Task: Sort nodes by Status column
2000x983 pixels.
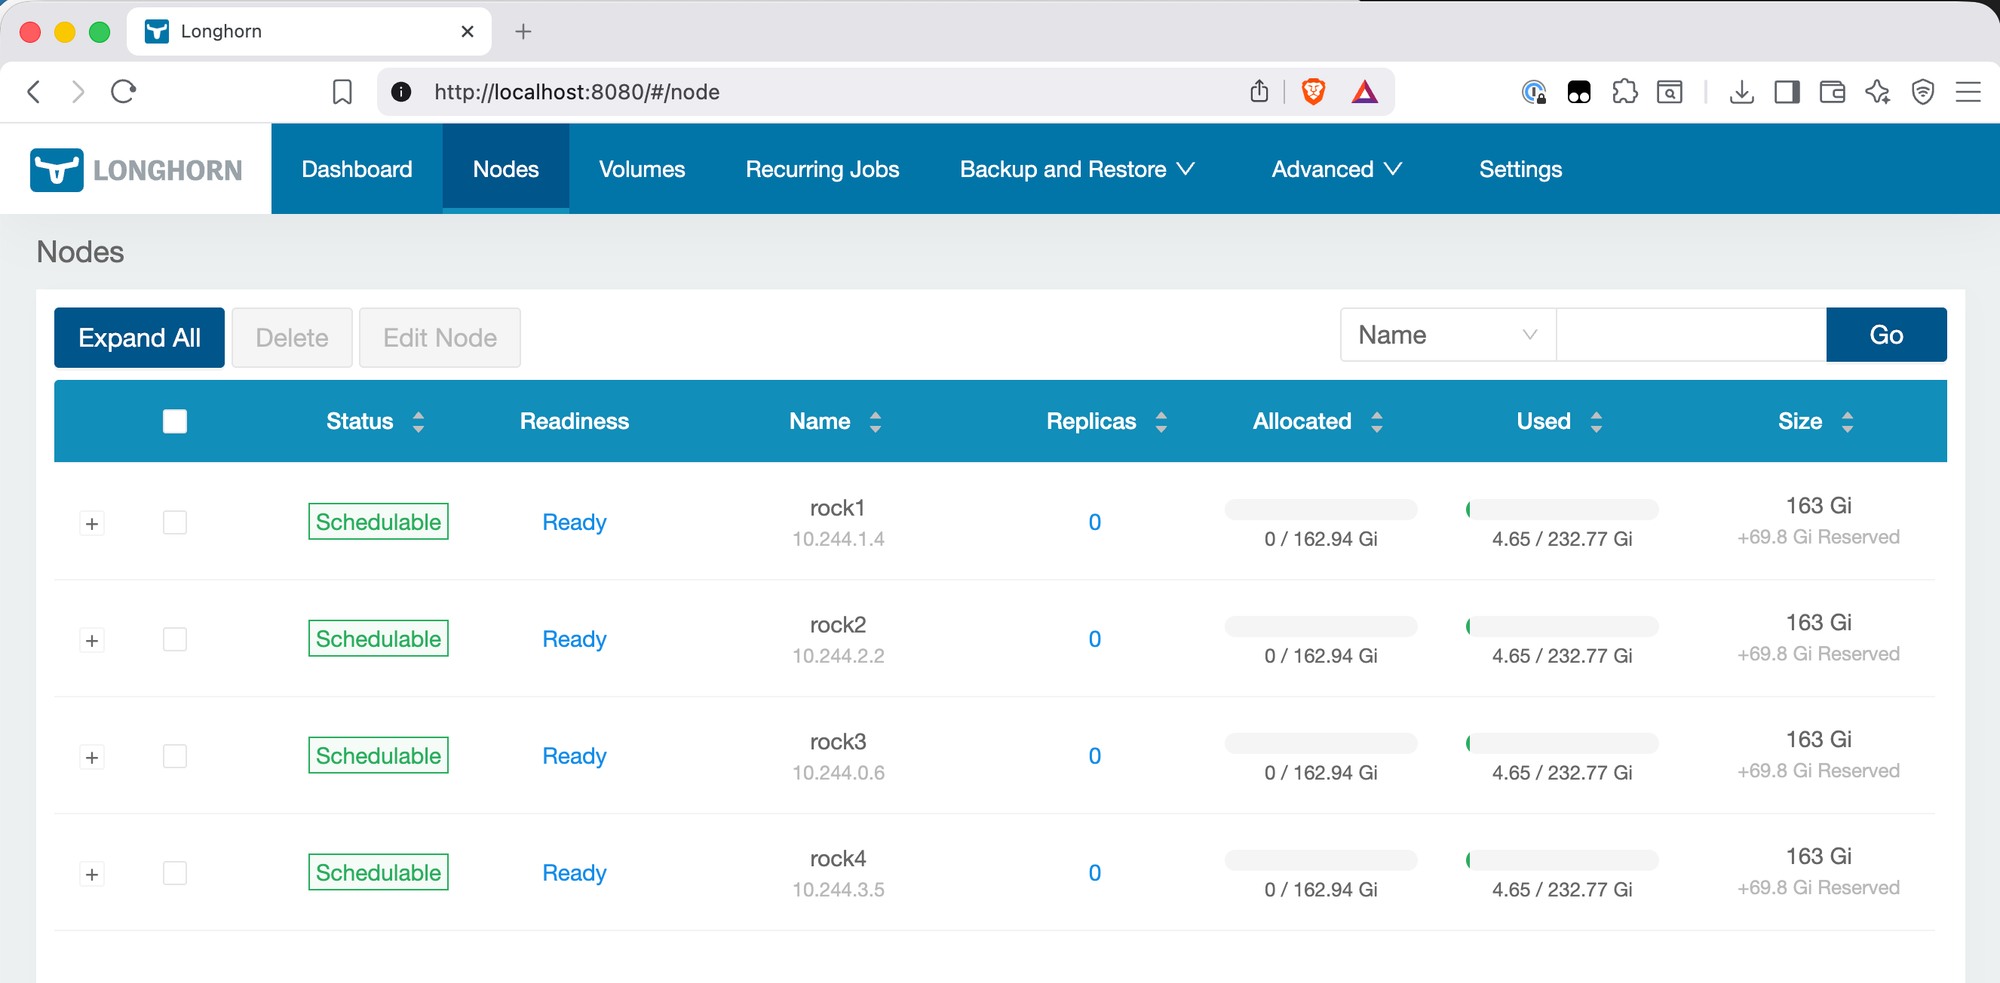Action: 418,421
